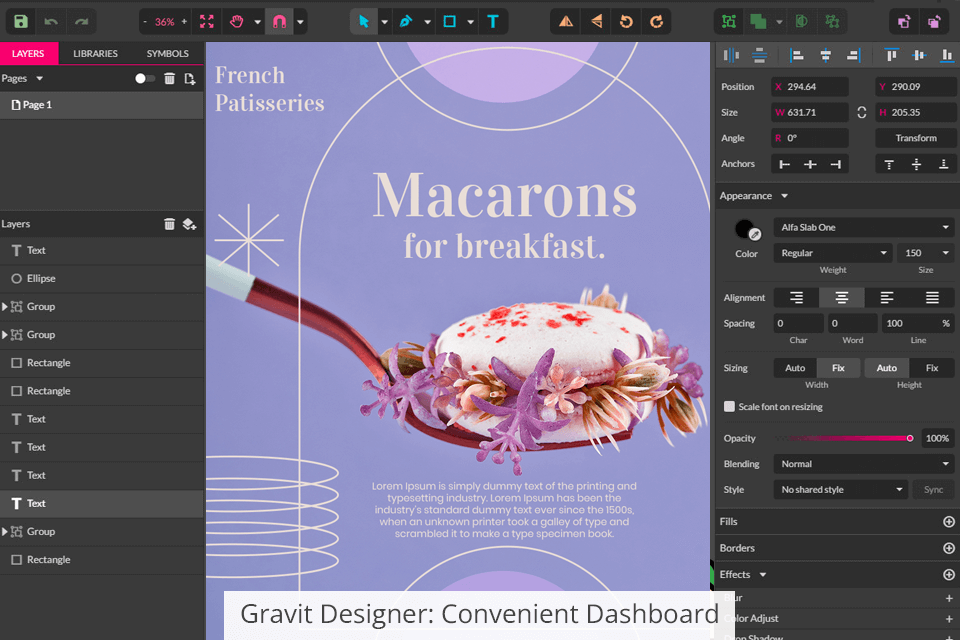The width and height of the screenshot is (960, 640).
Task: Click the bring-to-front arrange icon
Action: tap(904, 22)
